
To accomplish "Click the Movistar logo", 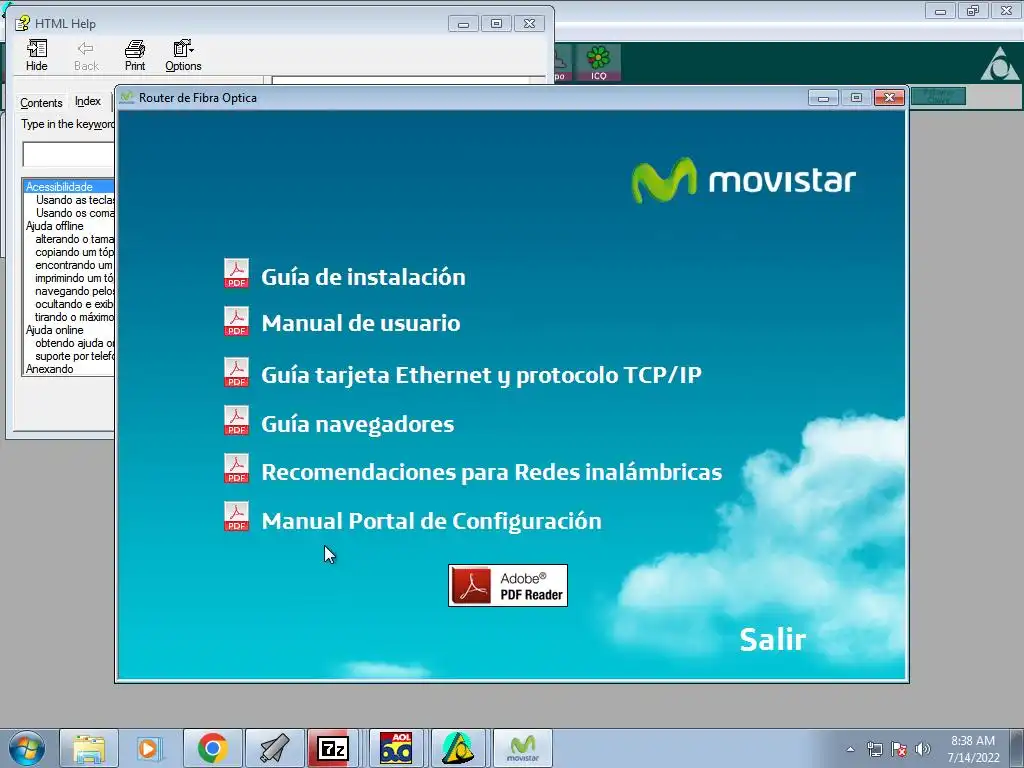I will click(x=743, y=180).
